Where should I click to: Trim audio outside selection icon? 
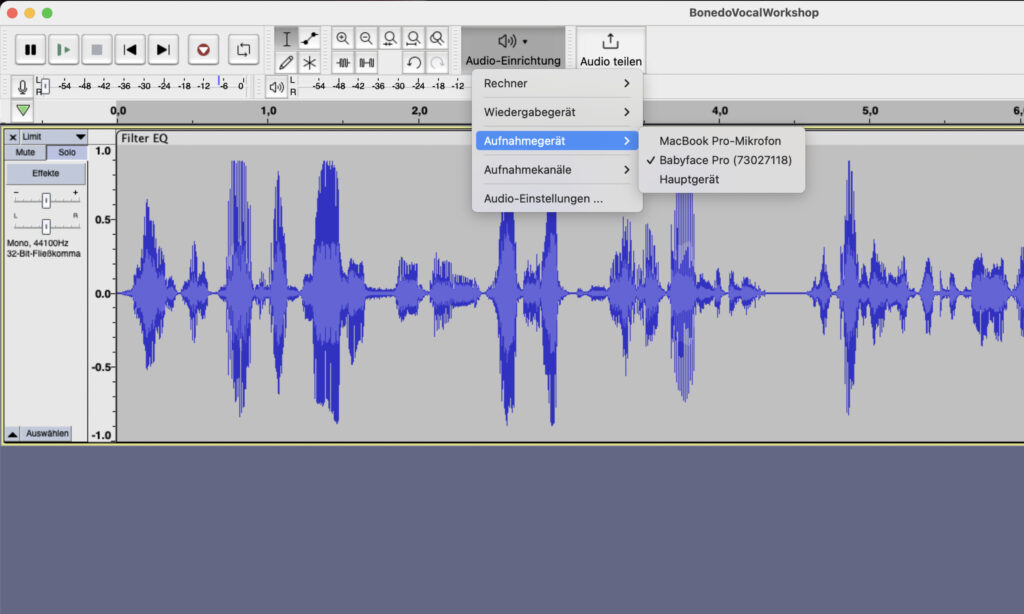tap(342, 63)
